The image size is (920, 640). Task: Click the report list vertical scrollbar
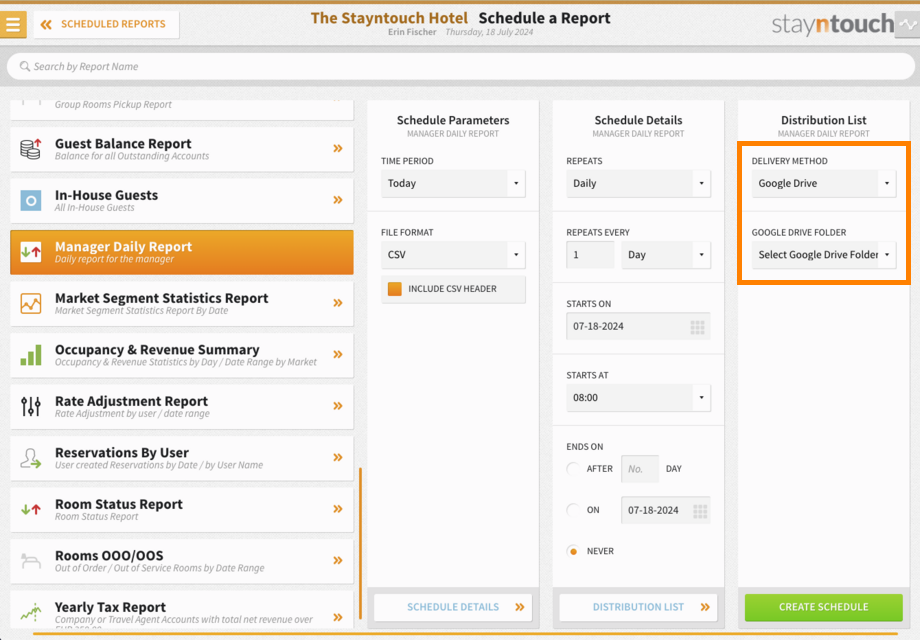[360, 543]
